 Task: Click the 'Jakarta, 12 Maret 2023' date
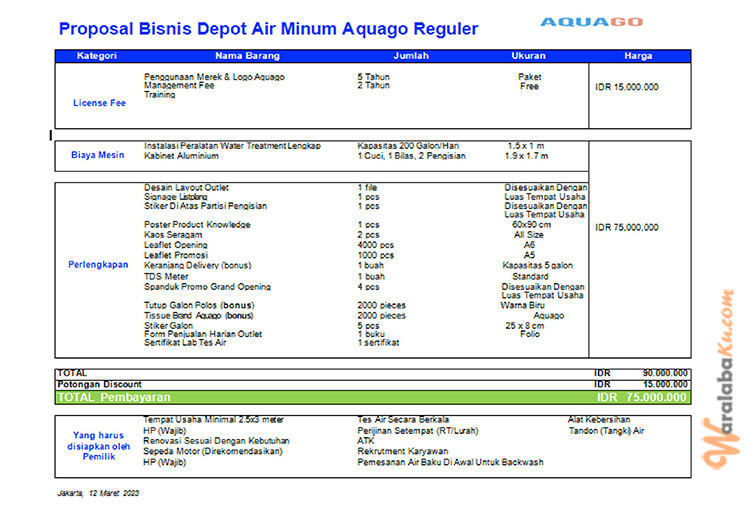[x=98, y=493]
